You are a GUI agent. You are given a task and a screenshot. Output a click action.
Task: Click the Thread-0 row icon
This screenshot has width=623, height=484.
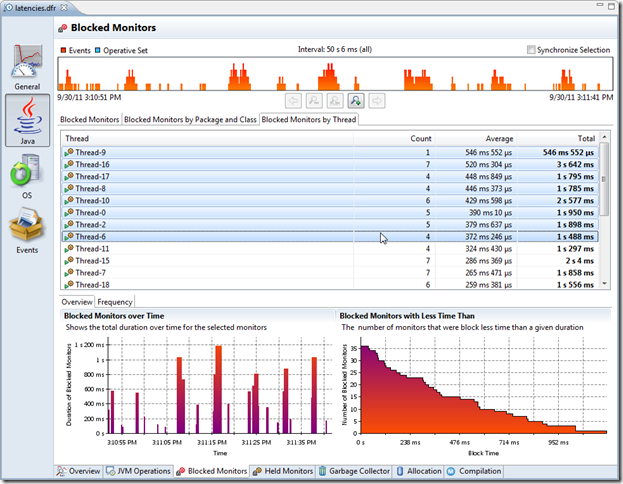click(x=69, y=212)
